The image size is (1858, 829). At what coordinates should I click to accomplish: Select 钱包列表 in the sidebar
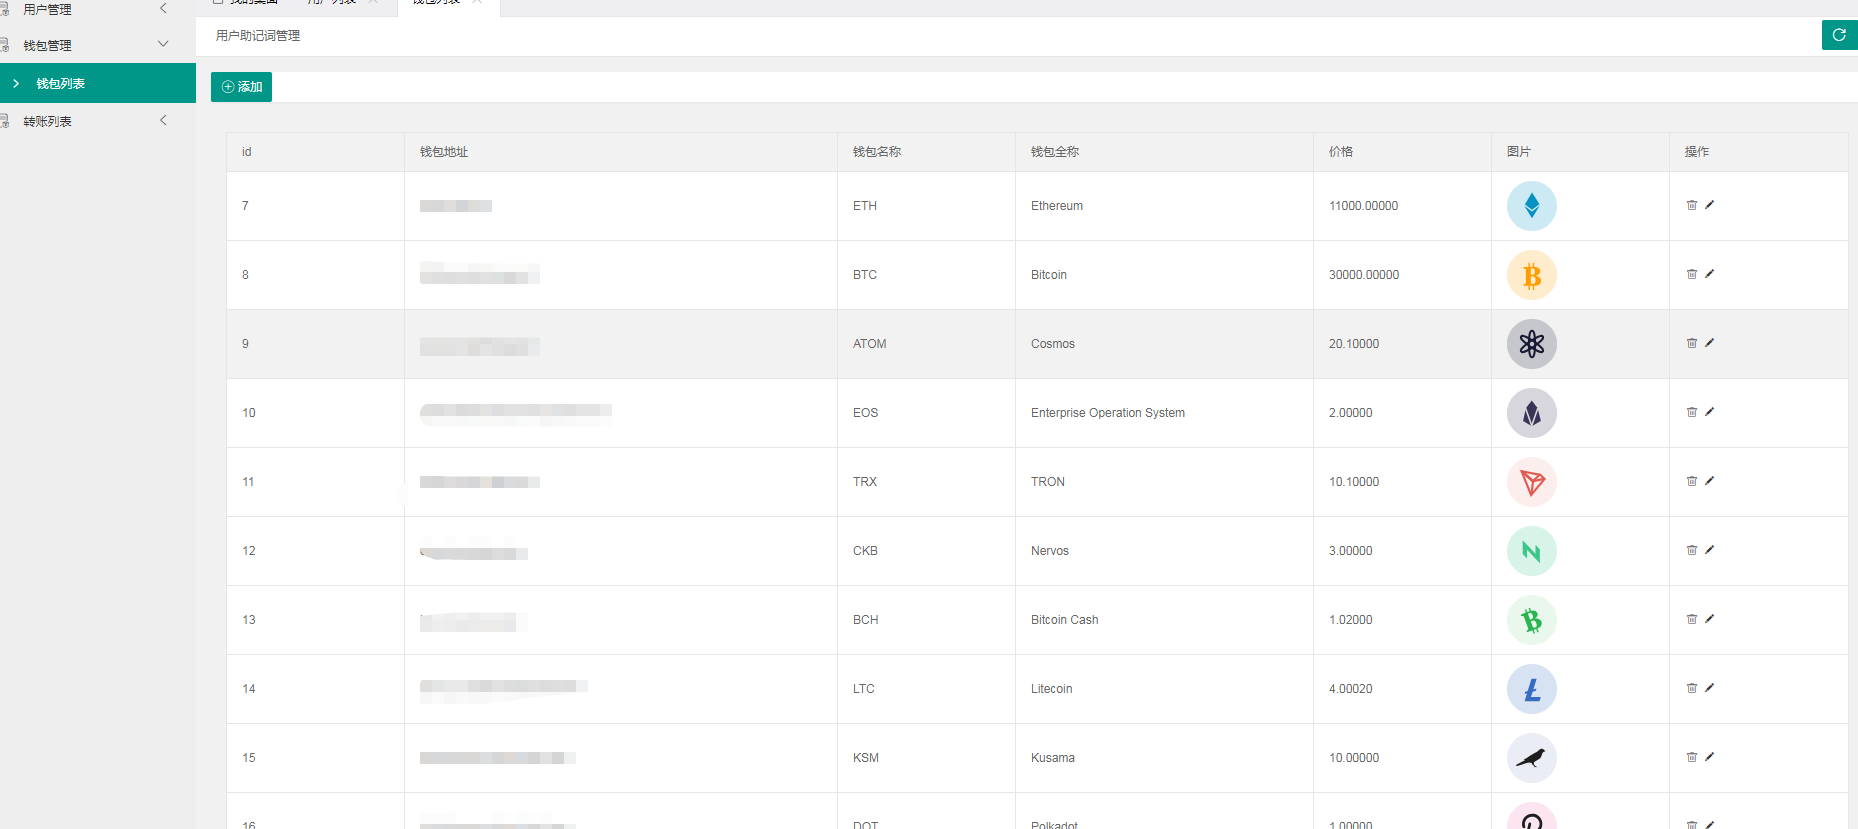(x=61, y=83)
